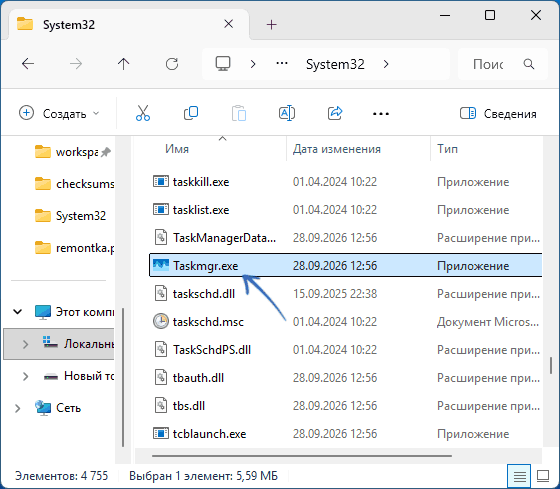Image resolution: width=560 pixels, height=489 pixels.
Task: Click the tcblaunch.exe application icon
Action: [x=161, y=434]
